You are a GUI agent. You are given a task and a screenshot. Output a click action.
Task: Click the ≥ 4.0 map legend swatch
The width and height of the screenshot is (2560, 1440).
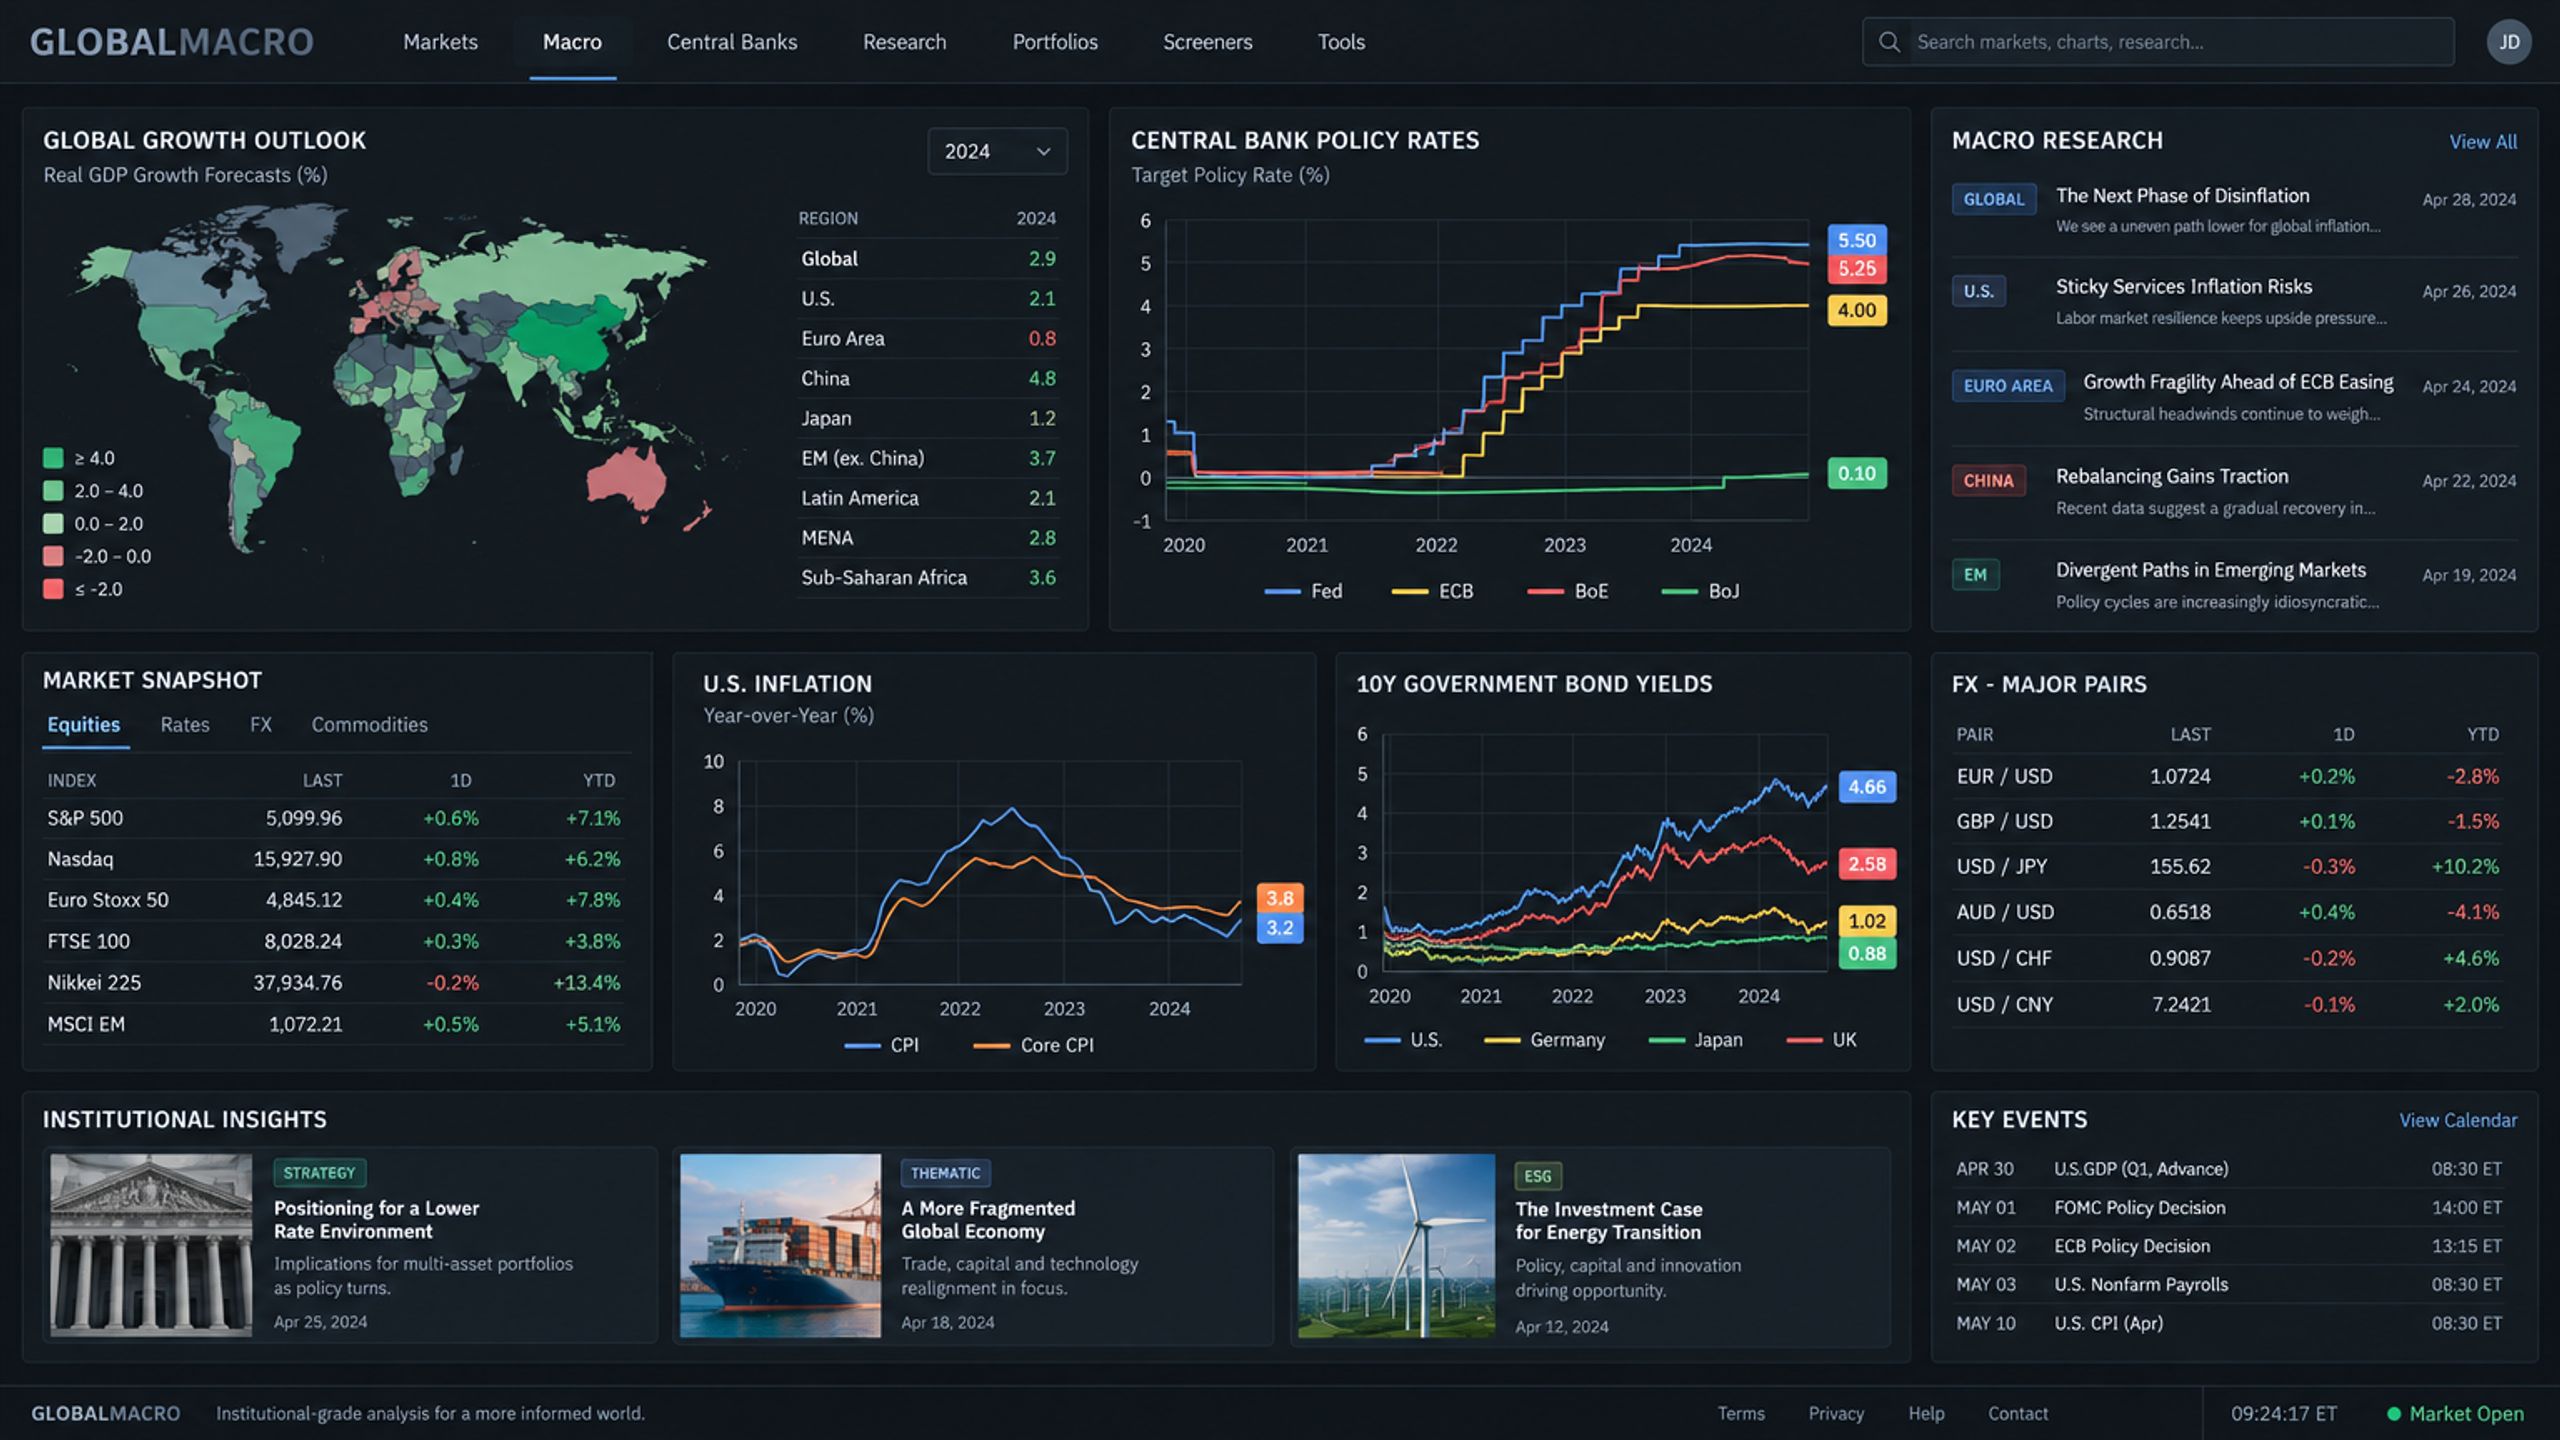[53, 458]
